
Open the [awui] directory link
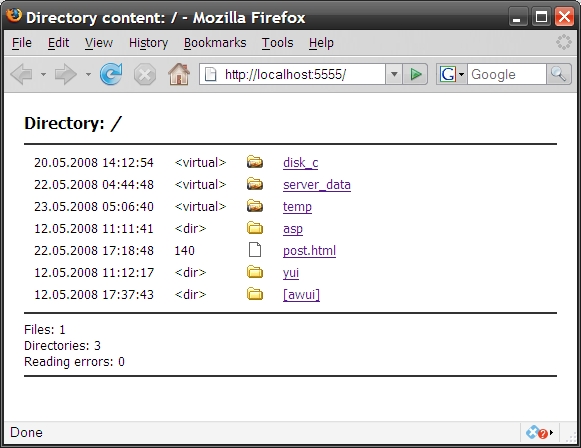point(301,295)
